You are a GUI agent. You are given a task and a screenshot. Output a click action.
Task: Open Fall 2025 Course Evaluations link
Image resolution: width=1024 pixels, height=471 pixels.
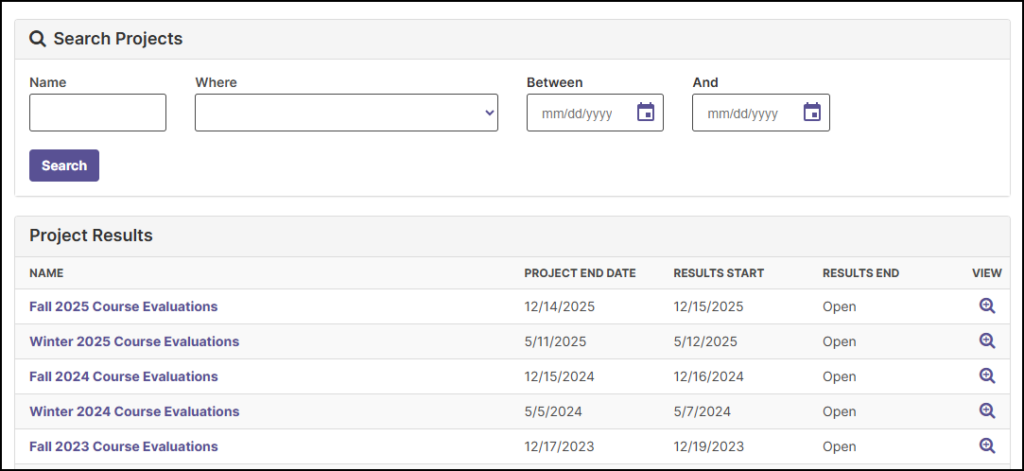tap(123, 306)
